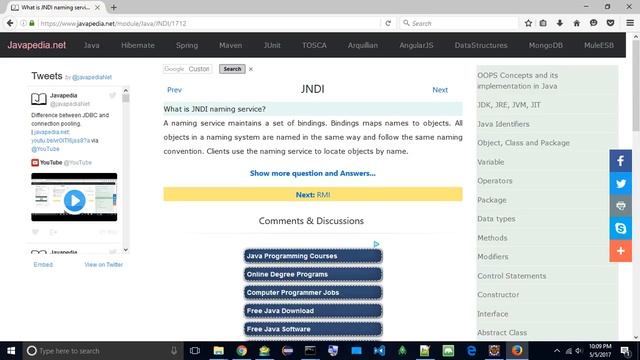Show more question and Answers link
The image size is (640, 360).
313,173
